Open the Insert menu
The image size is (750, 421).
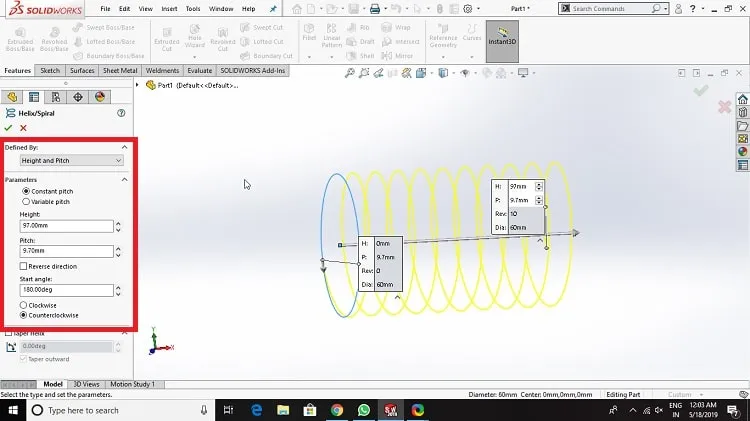coord(169,9)
